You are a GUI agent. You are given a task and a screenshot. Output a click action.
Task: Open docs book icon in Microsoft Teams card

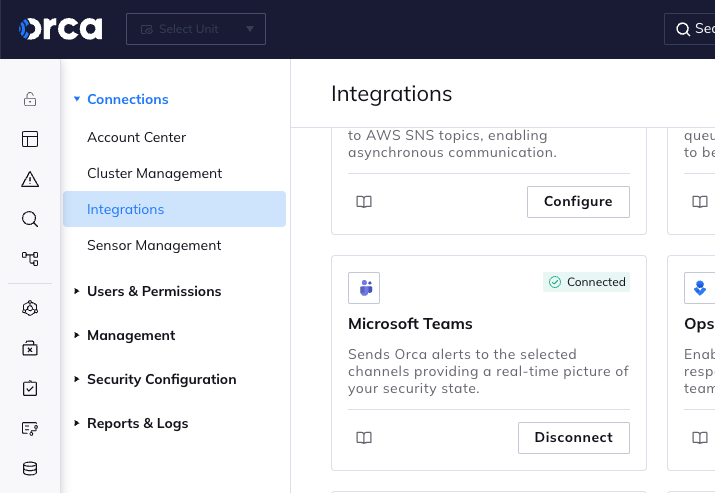click(364, 438)
